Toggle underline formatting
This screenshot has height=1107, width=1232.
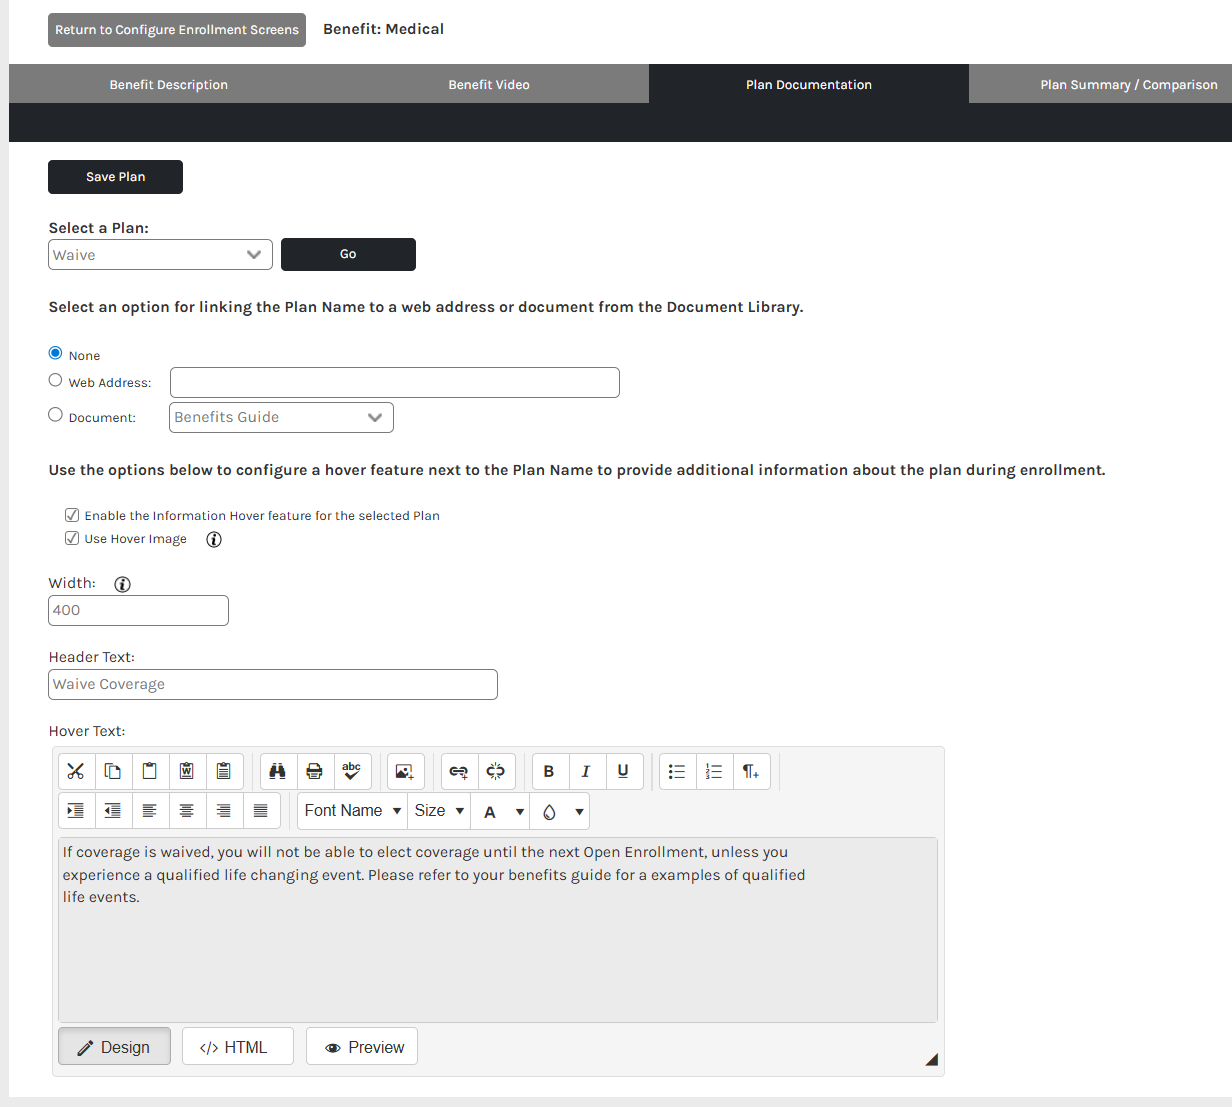(623, 771)
